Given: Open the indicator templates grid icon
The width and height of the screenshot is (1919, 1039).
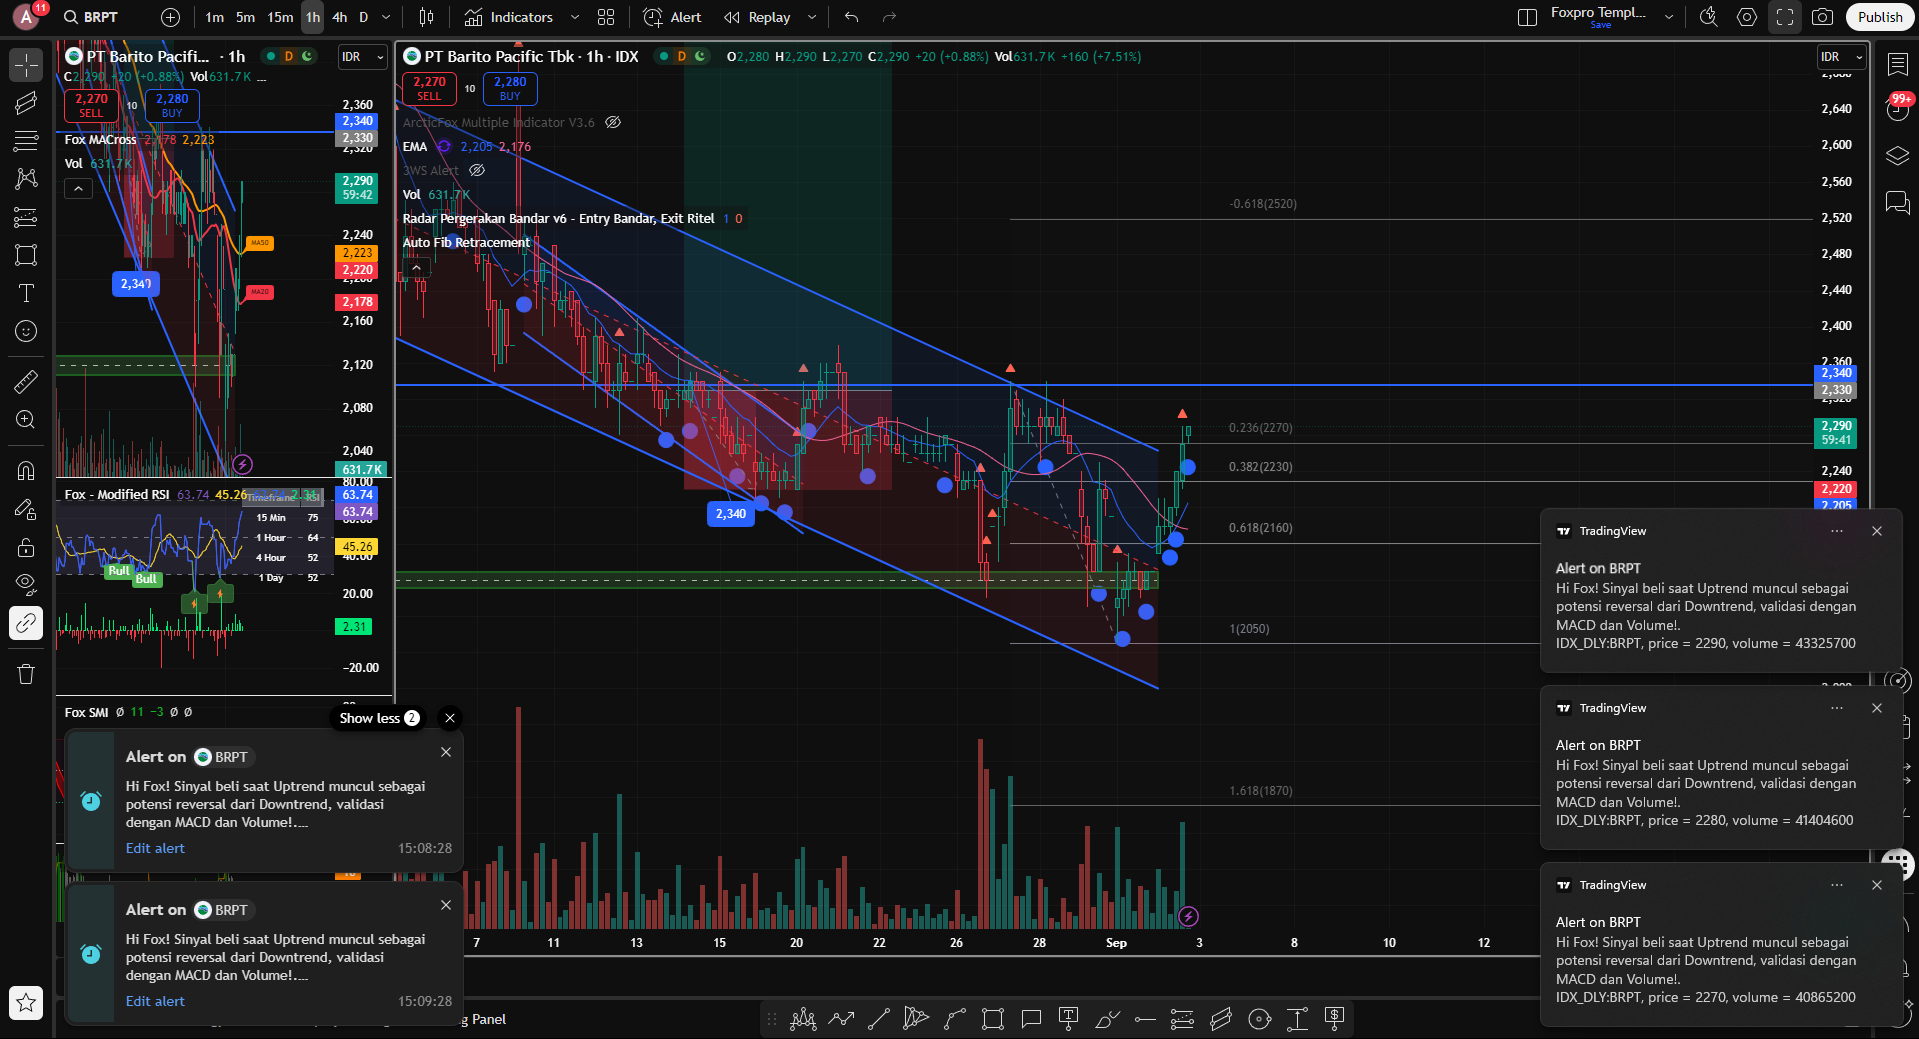Looking at the screenshot, I should [606, 17].
